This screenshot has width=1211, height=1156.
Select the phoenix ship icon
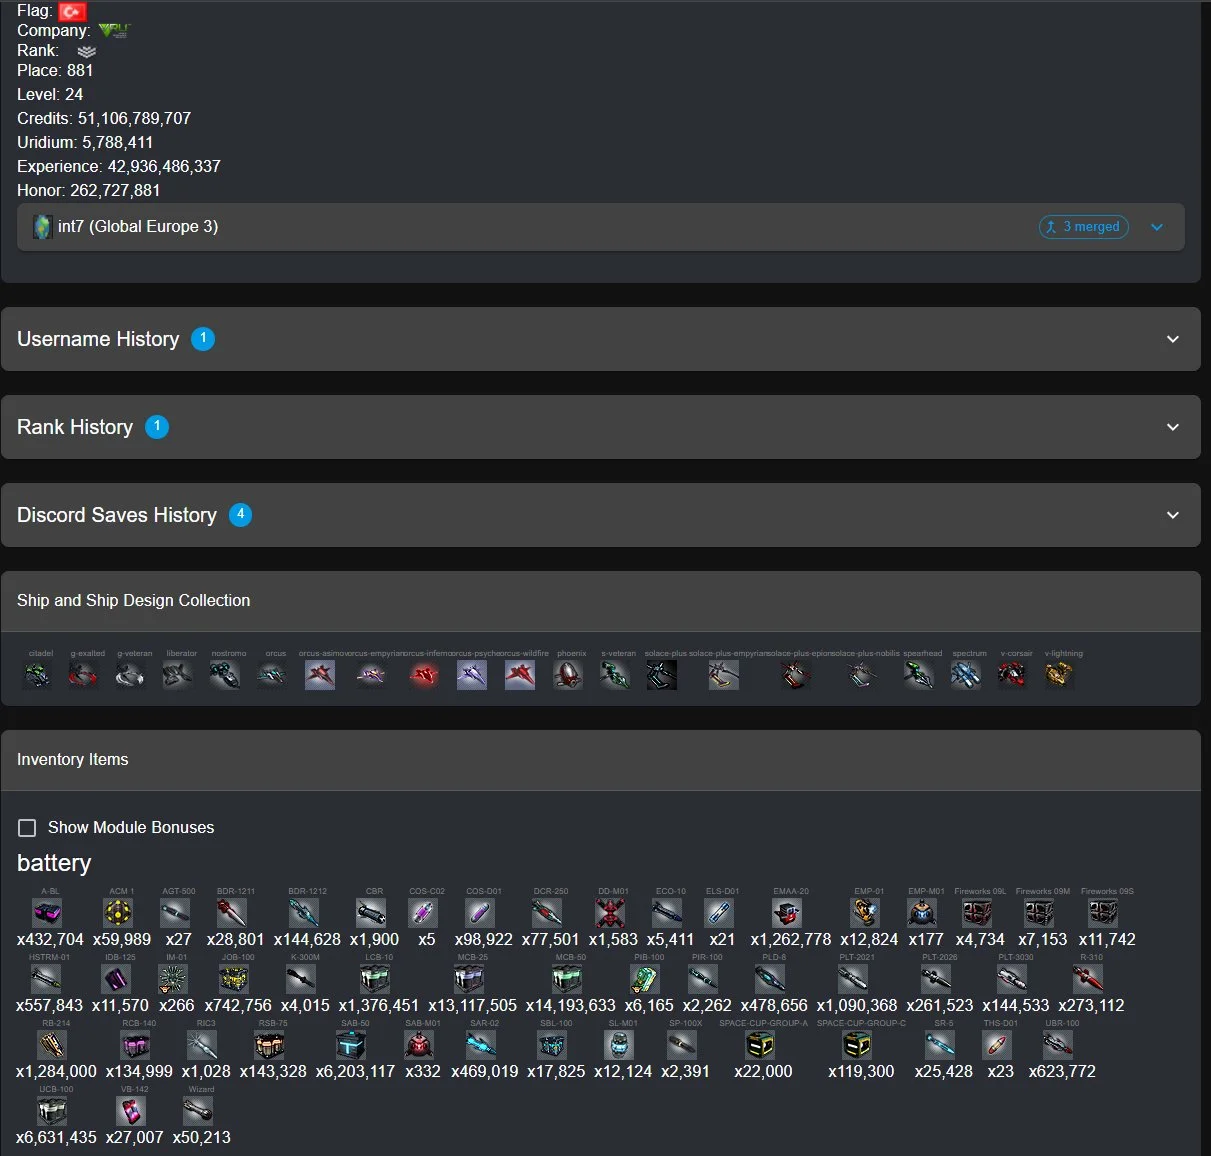click(x=568, y=676)
